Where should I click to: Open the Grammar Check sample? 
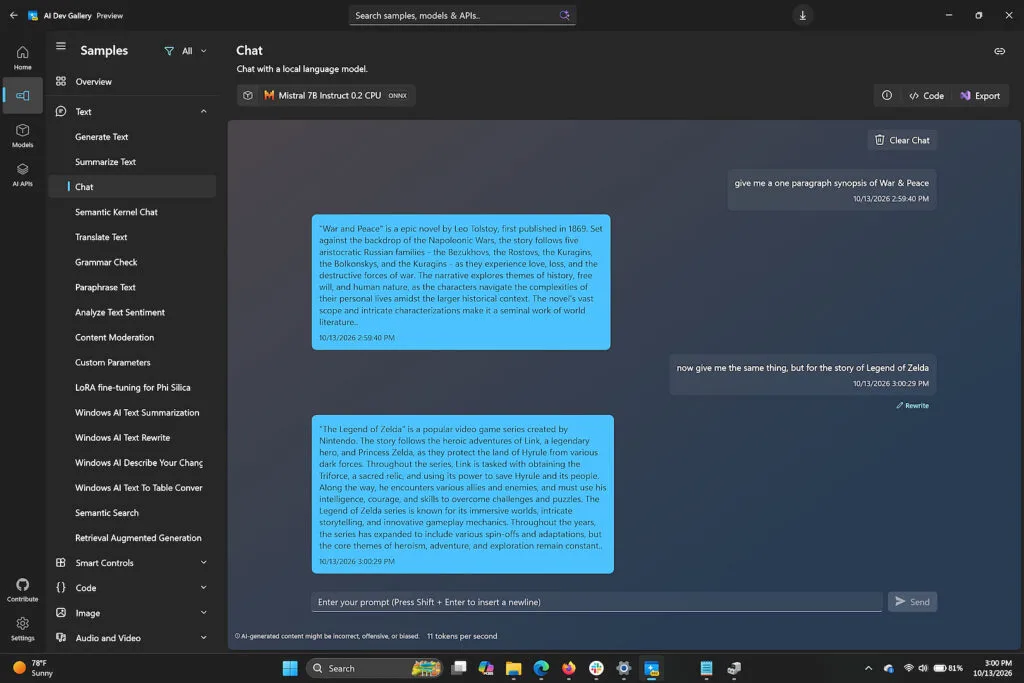coord(132,262)
